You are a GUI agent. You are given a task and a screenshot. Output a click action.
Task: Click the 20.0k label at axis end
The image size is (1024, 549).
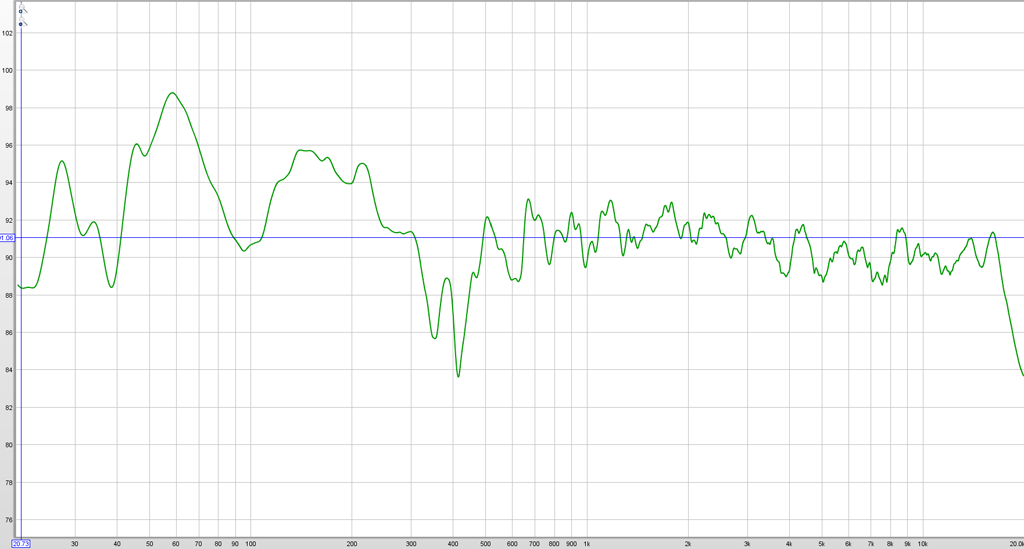click(1015, 543)
